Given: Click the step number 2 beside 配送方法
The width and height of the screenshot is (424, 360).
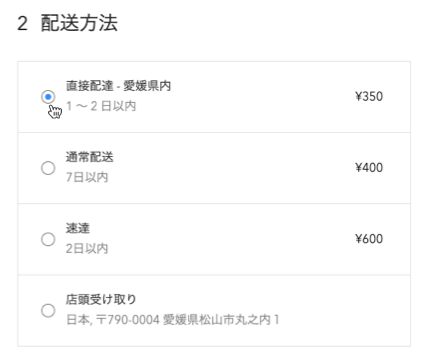Looking at the screenshot, I should [x=22, y=24].
